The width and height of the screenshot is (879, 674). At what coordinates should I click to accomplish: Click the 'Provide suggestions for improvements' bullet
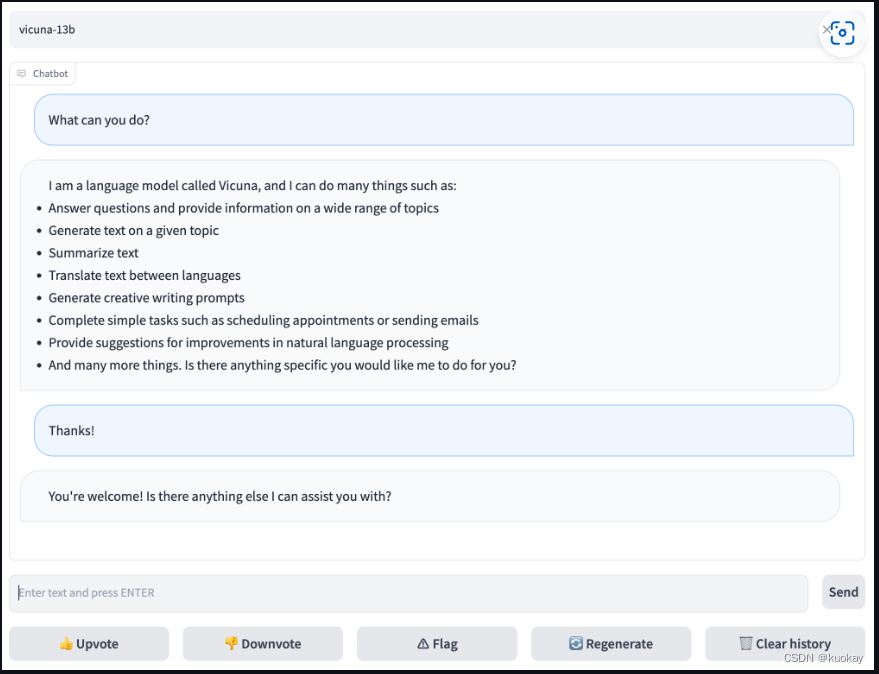coord(248,343)
